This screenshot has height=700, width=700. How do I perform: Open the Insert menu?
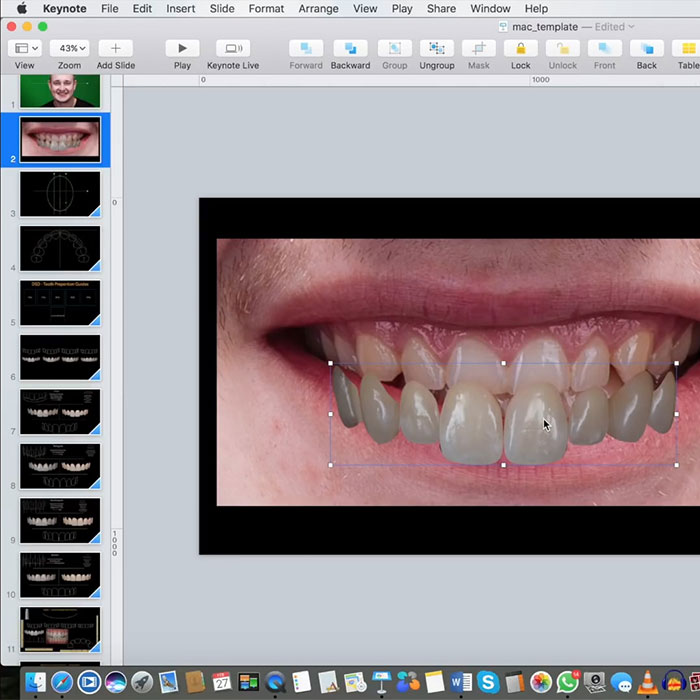(181, 9)
